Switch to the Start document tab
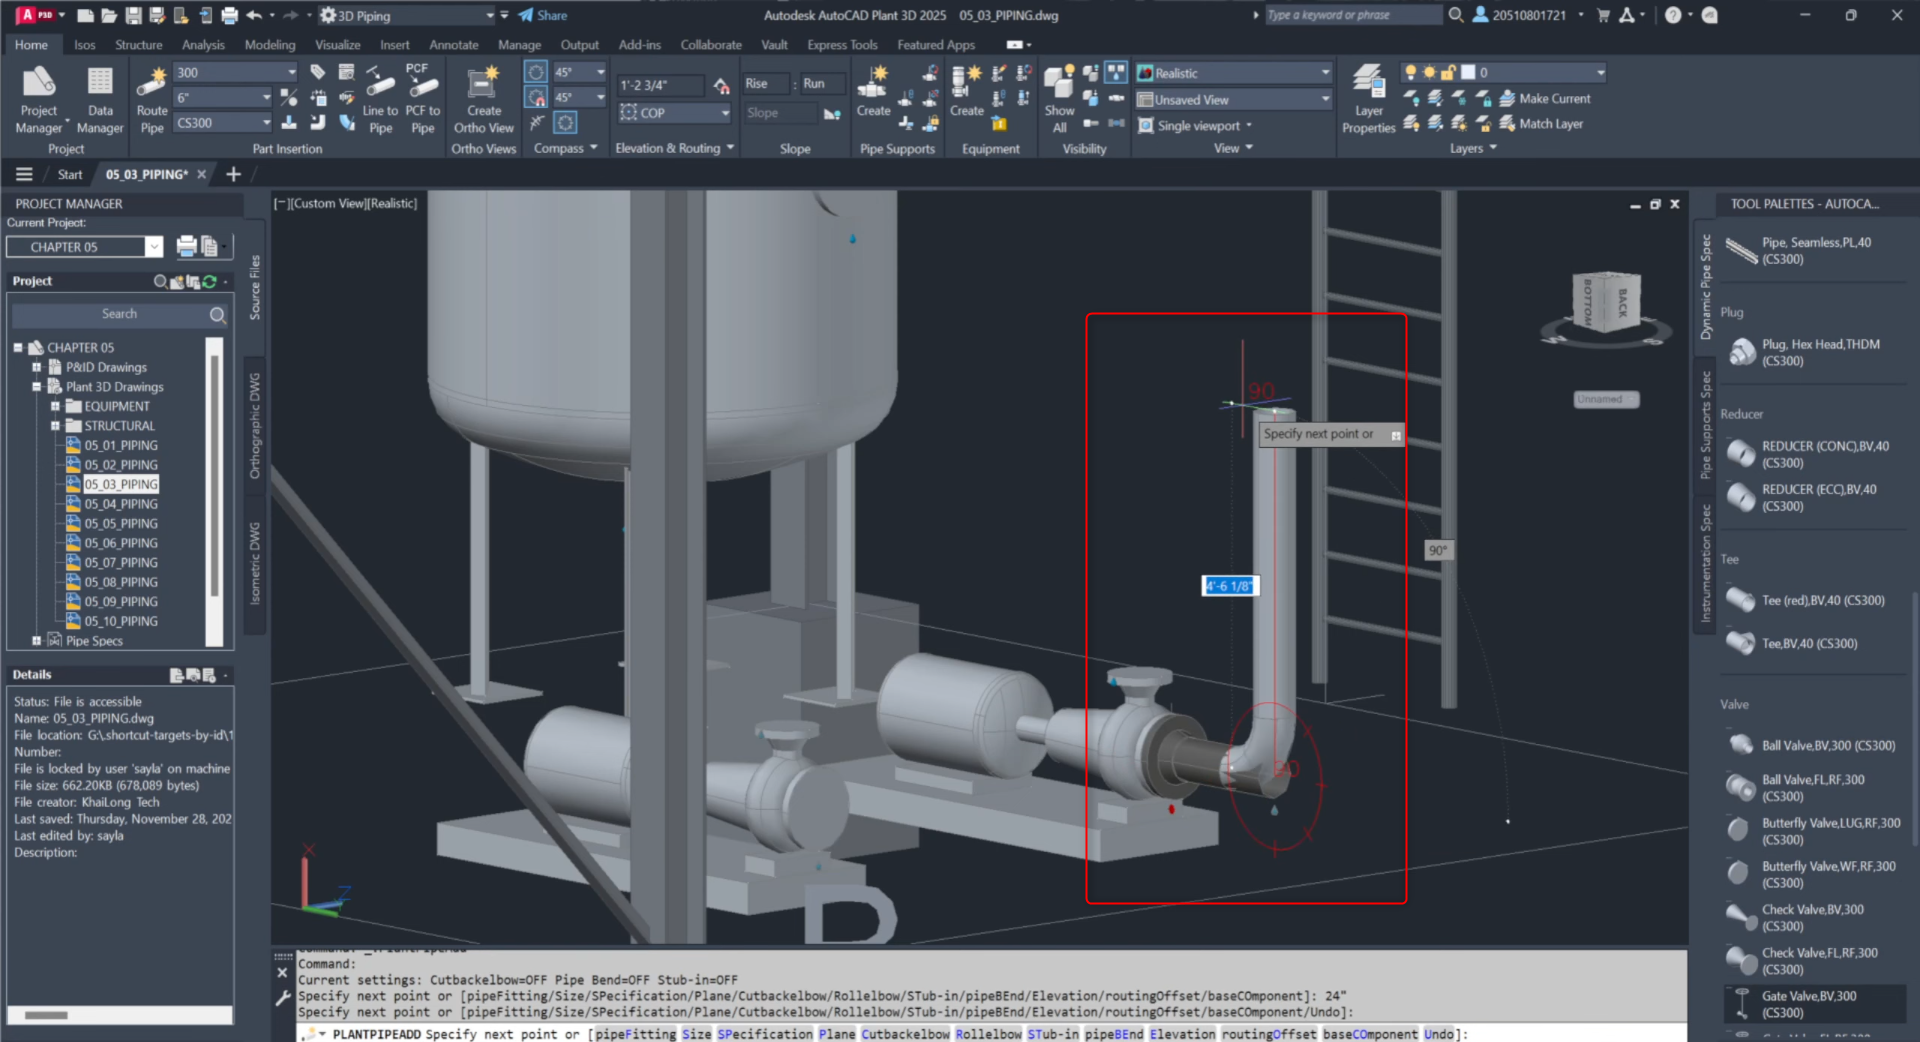 (70, 175)
